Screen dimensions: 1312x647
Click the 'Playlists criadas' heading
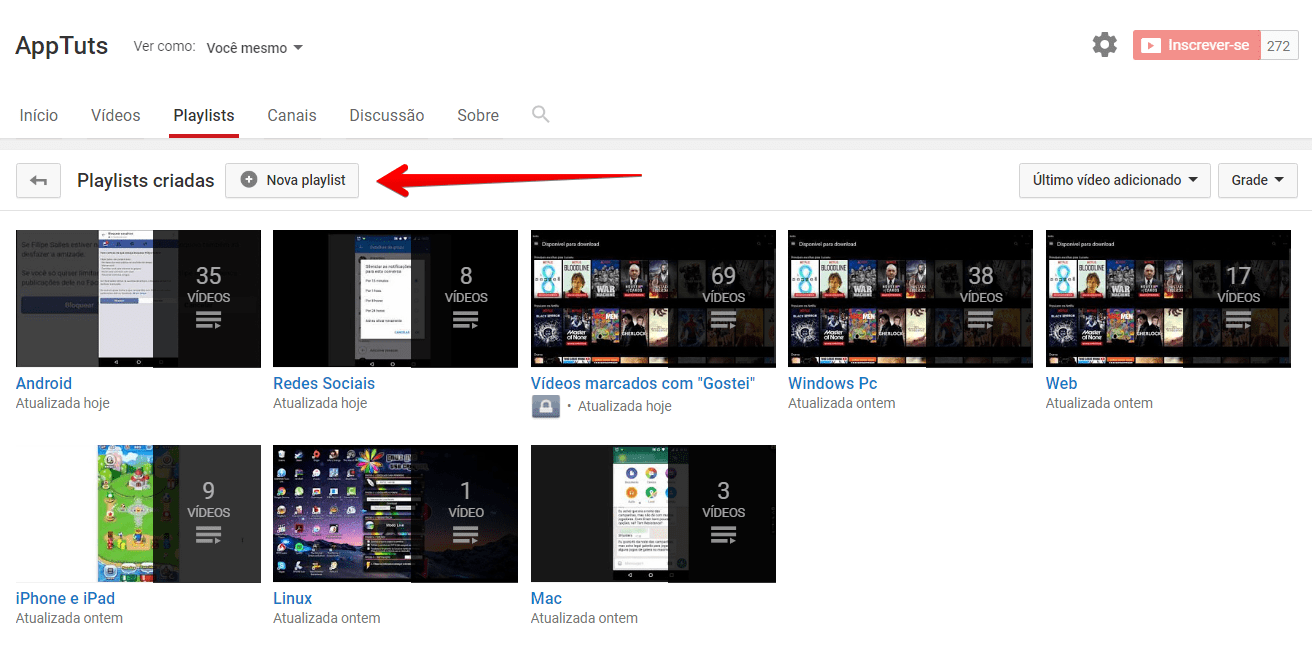pyautogui.click(x=146, y=181)
